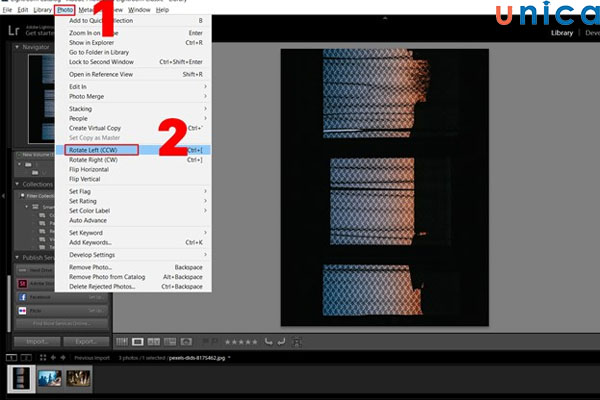Click the Hard Drive publish service icon
Screen dimensions: 600x400
(x=23, y=270)
